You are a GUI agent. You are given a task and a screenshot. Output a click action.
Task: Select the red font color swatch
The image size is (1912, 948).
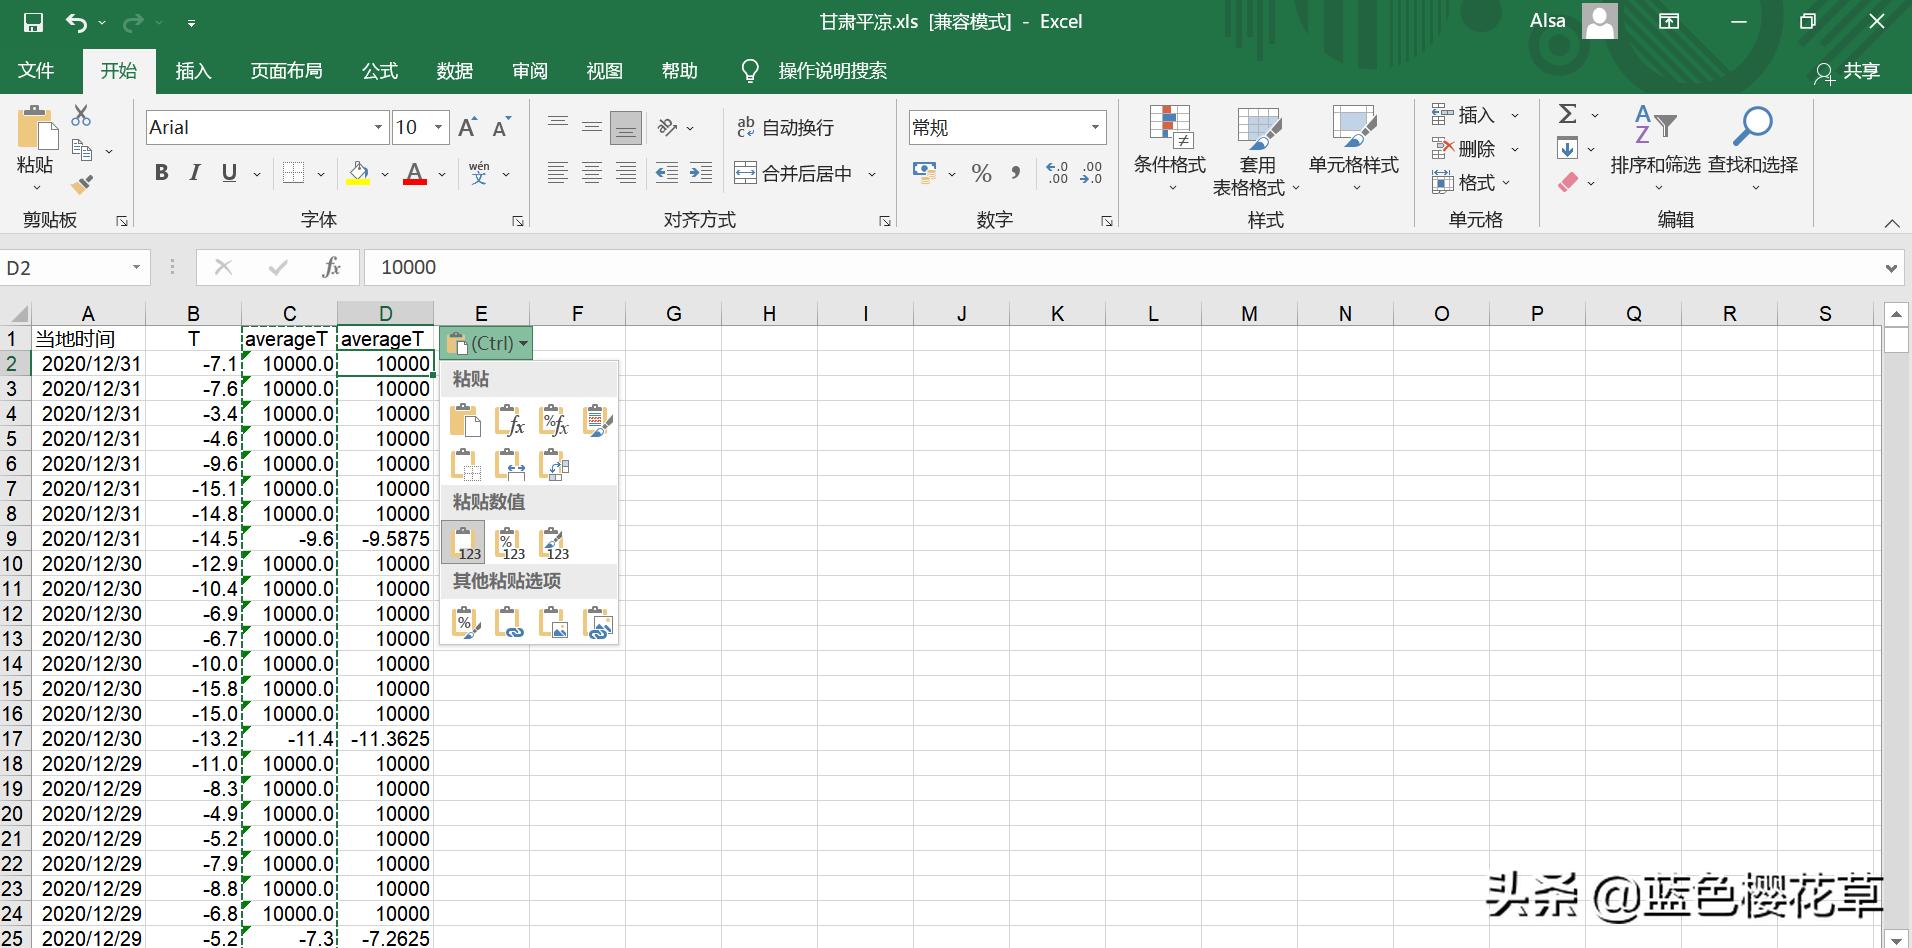(x=414, y=181)
